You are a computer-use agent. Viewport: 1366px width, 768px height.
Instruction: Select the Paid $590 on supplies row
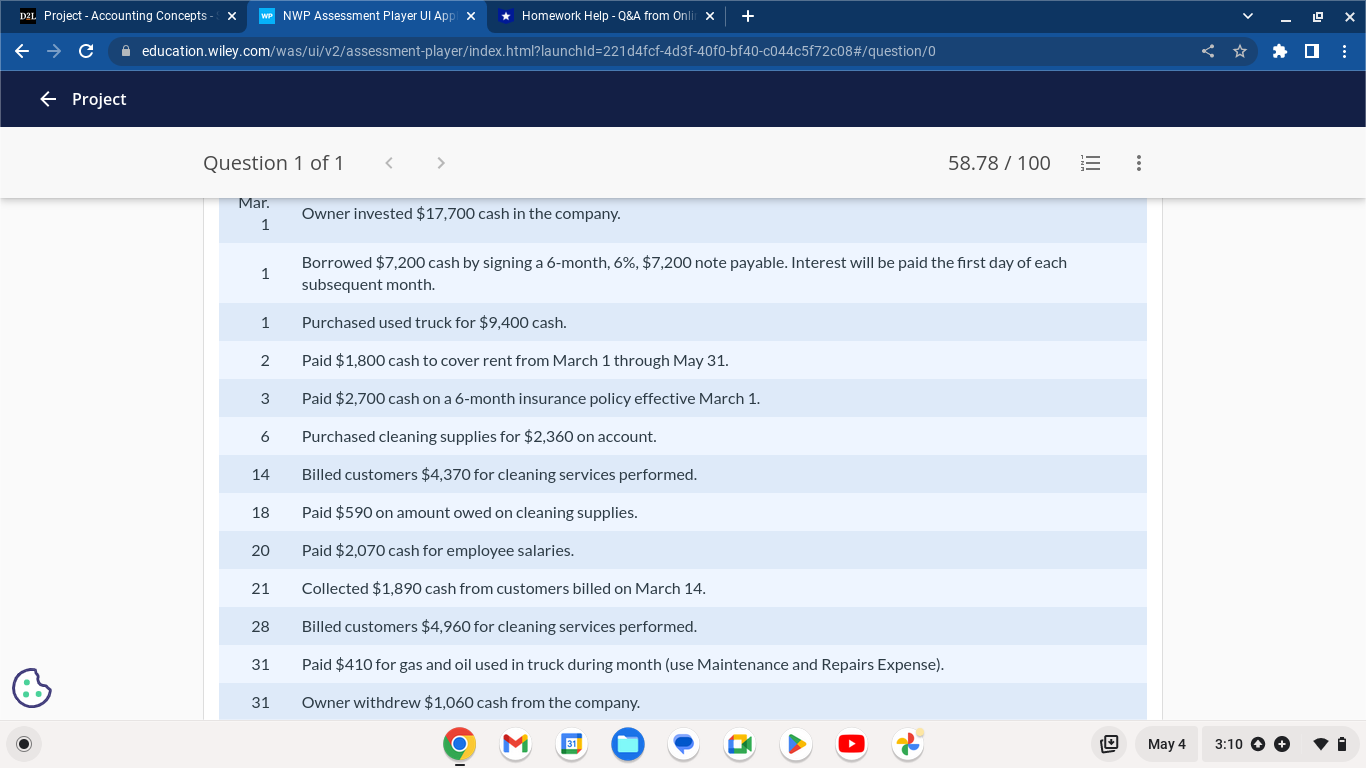[683, 513]
